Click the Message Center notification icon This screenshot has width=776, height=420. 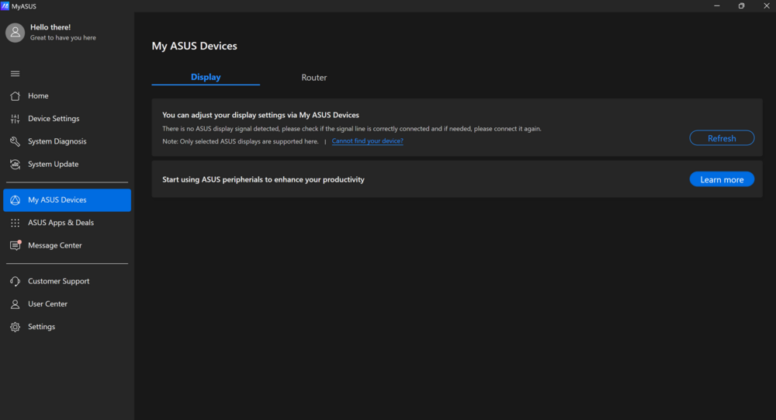pos(15,245)
